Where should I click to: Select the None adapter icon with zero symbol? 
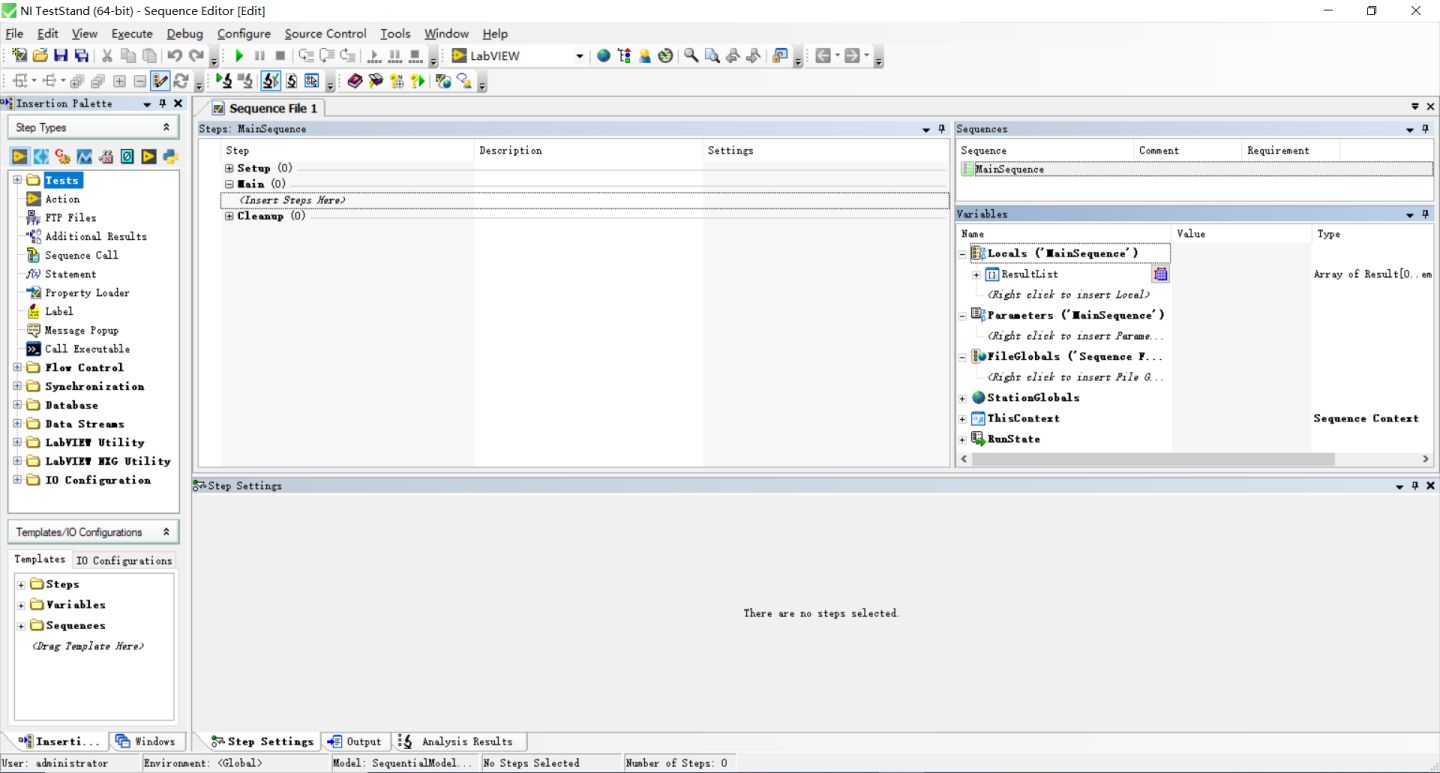click(127, 157)
